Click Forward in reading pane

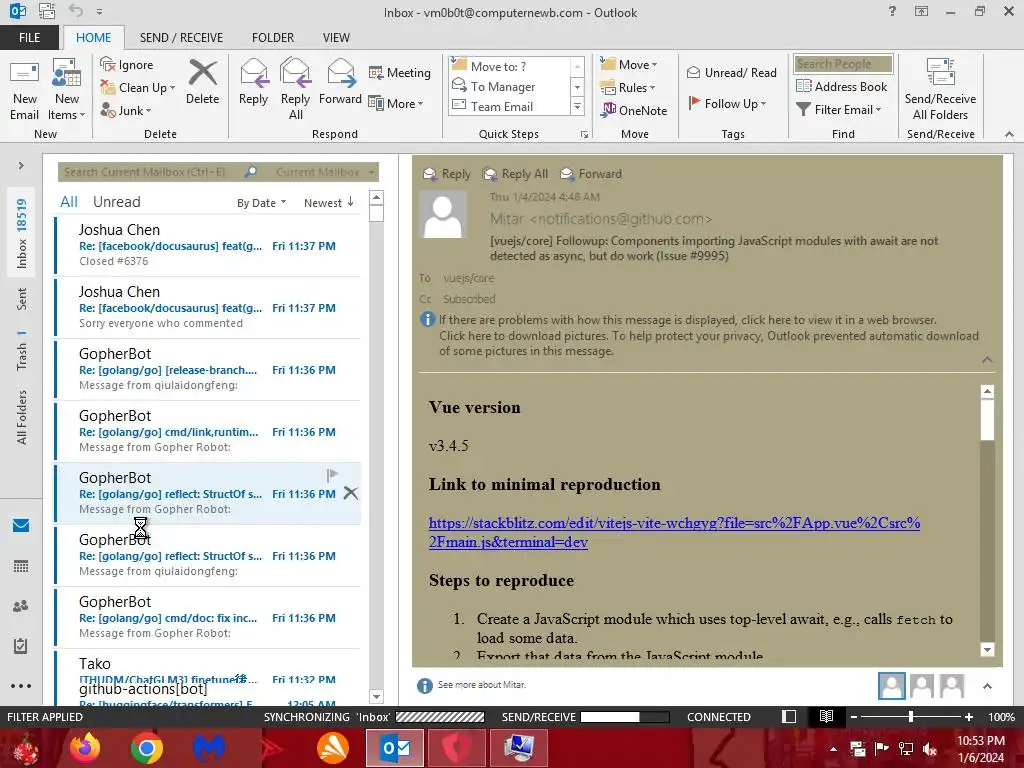click(x=592, y=174)
